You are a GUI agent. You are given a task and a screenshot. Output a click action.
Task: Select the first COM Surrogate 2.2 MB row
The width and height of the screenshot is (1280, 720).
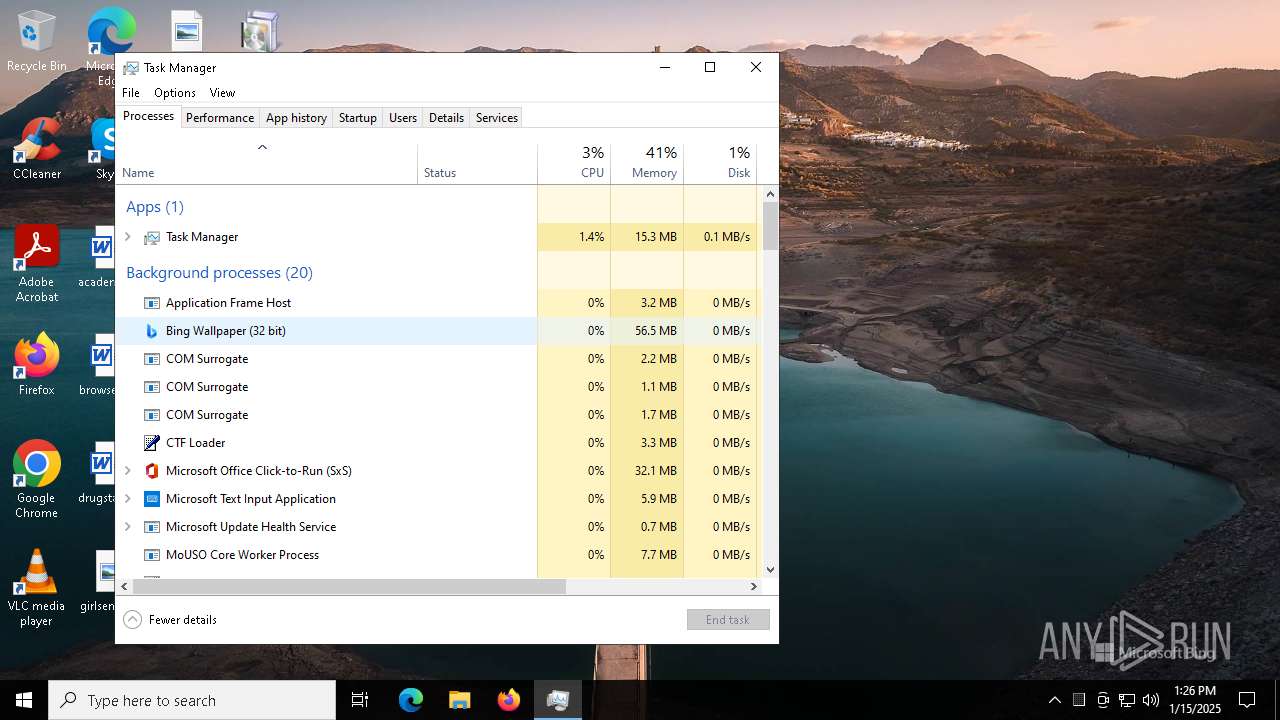[x=437, y=359]
